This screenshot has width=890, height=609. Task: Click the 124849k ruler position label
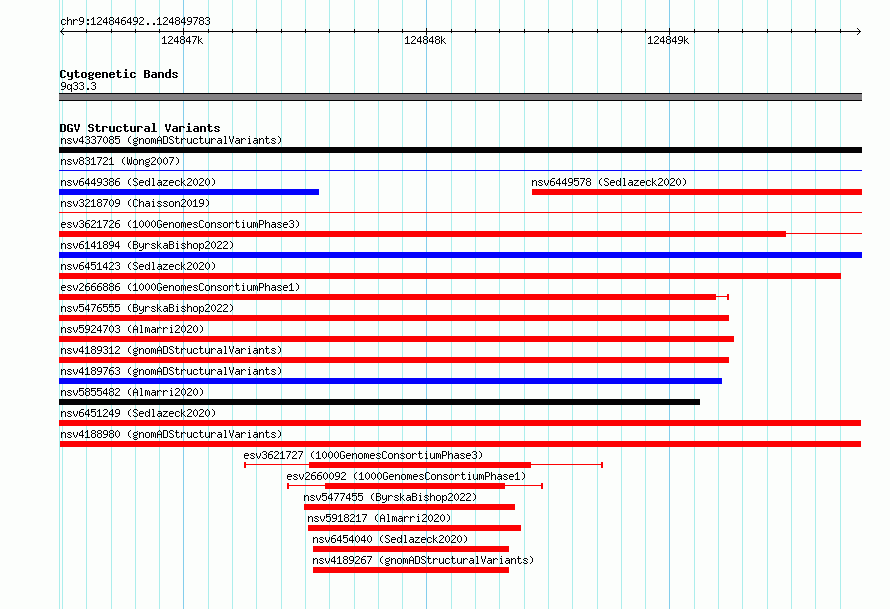coord(668,40)
